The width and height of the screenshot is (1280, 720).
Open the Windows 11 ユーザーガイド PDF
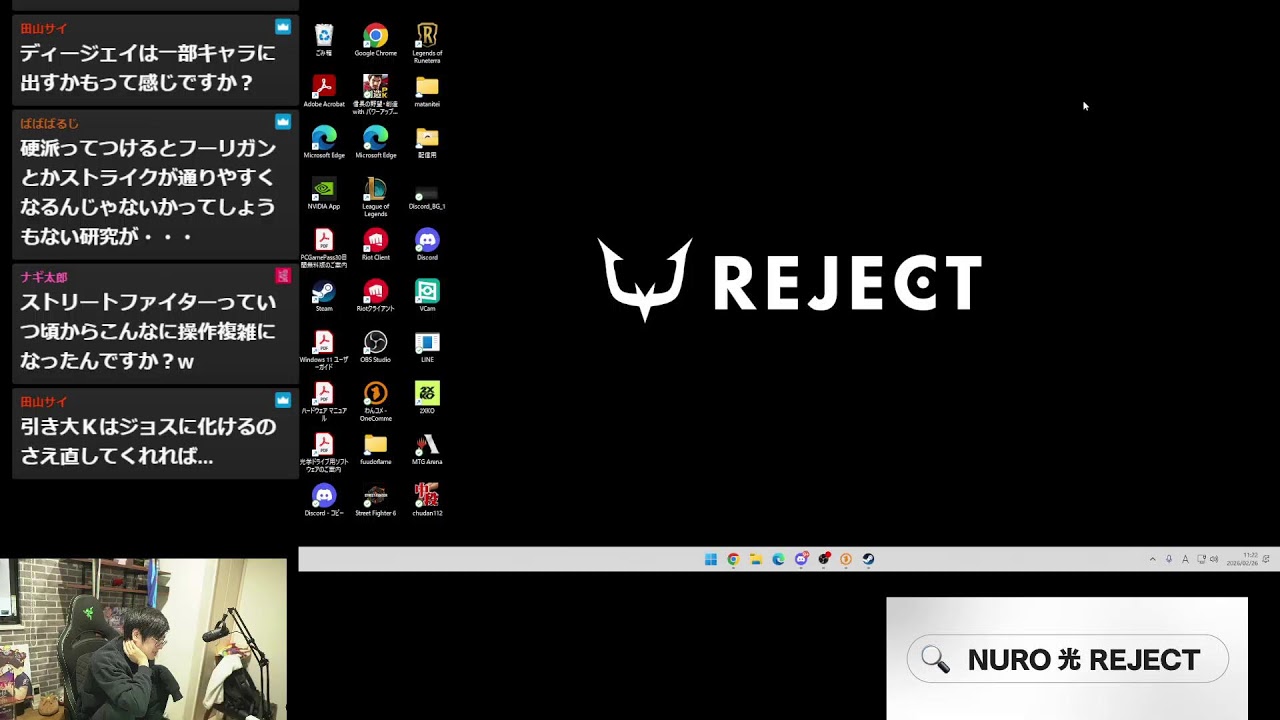[x=324, y=350]
